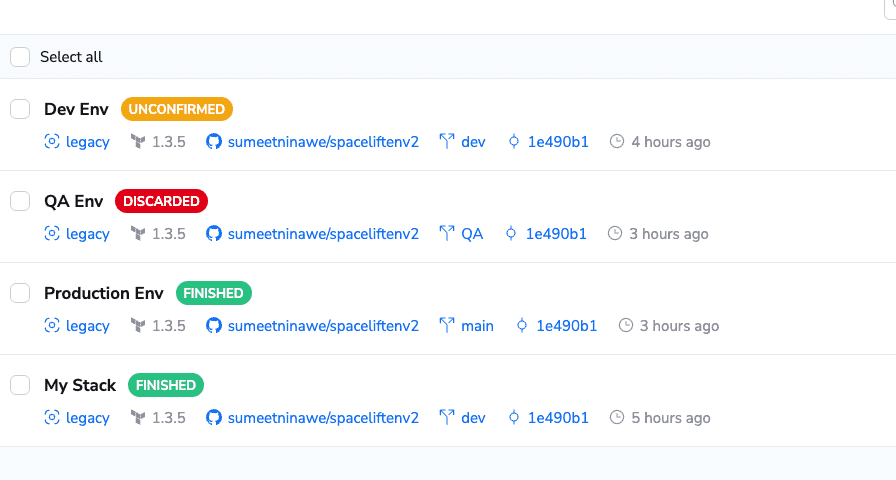Click legacy space icon in QA Env row
The width and height of the screenshot is (896, 480).
52,233
